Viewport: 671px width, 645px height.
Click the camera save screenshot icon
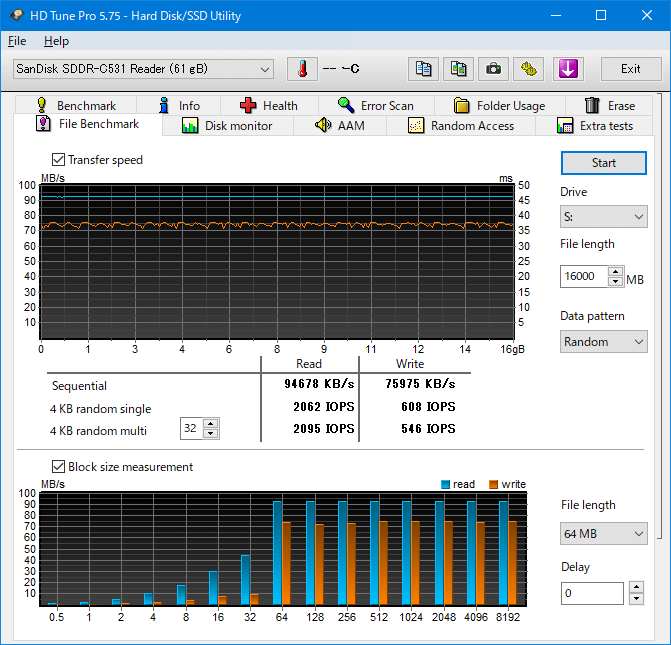click(x=493, y=69)
